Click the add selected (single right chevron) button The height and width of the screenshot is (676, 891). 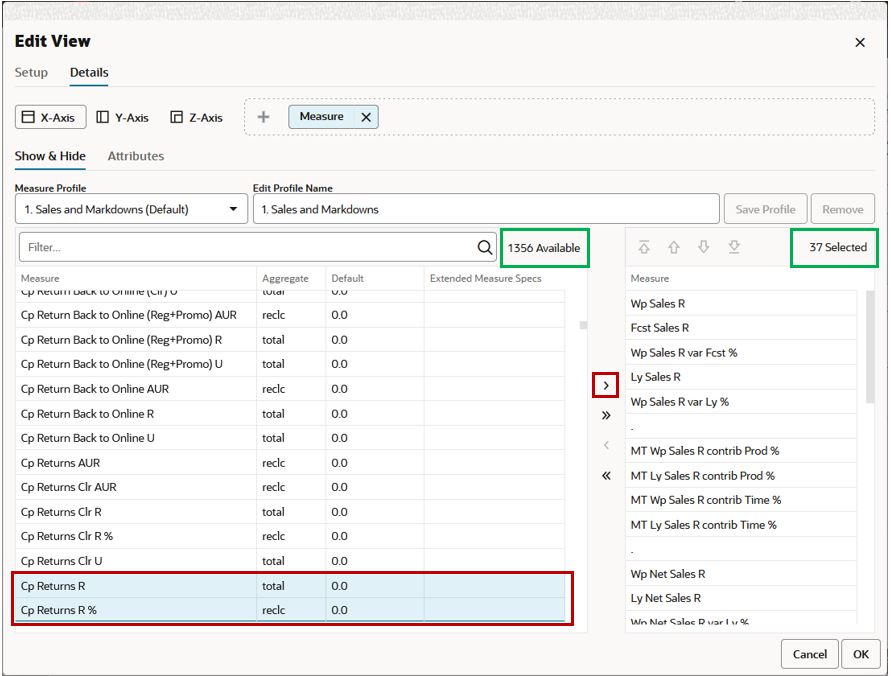(x=606, y=385)
